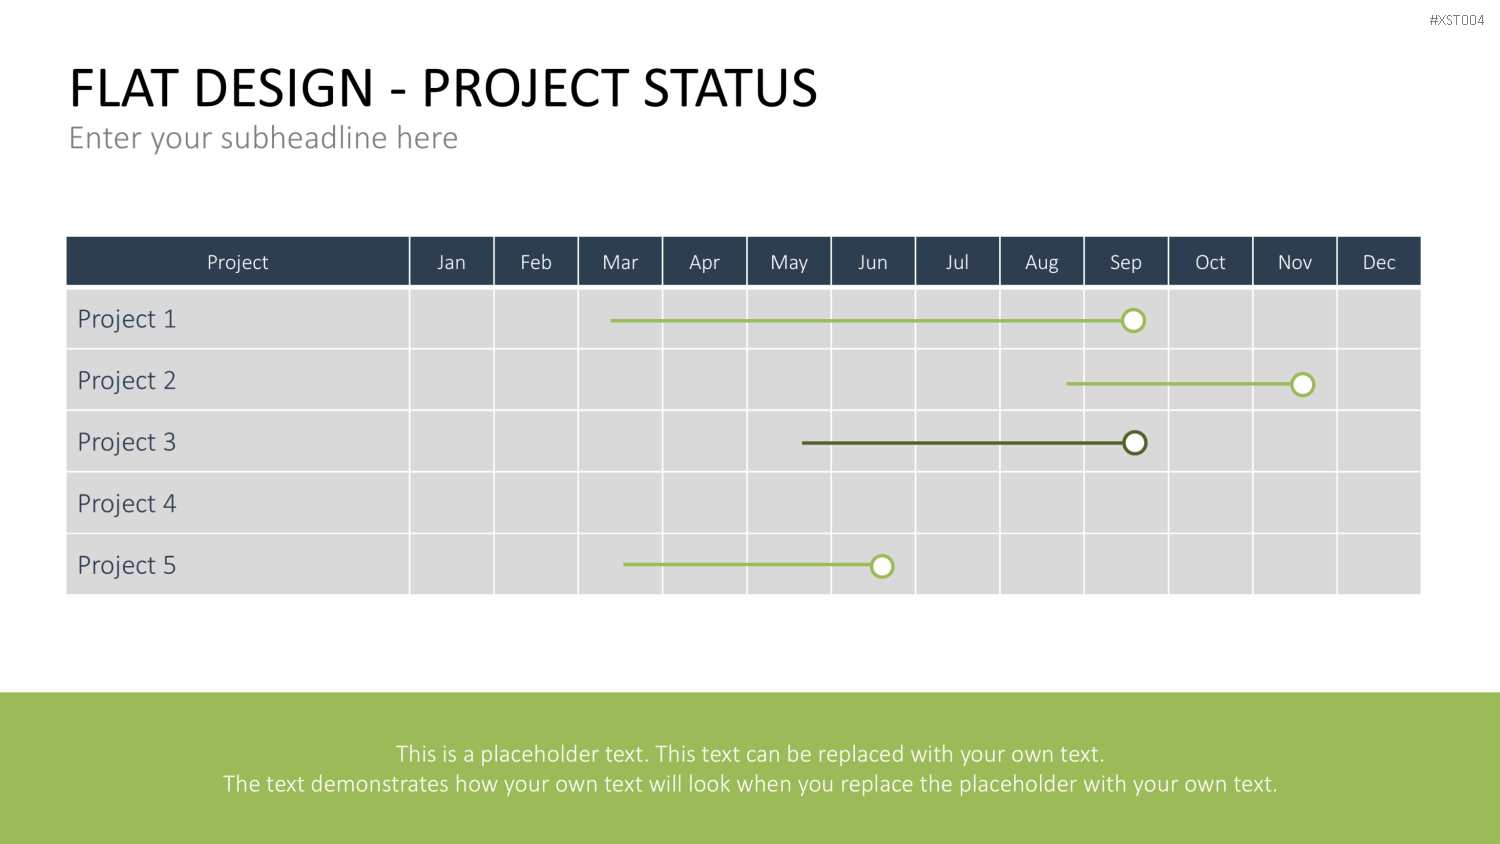Click the #XST004 slide code label
This screenshot has height=844, width=1500.
1456,20
